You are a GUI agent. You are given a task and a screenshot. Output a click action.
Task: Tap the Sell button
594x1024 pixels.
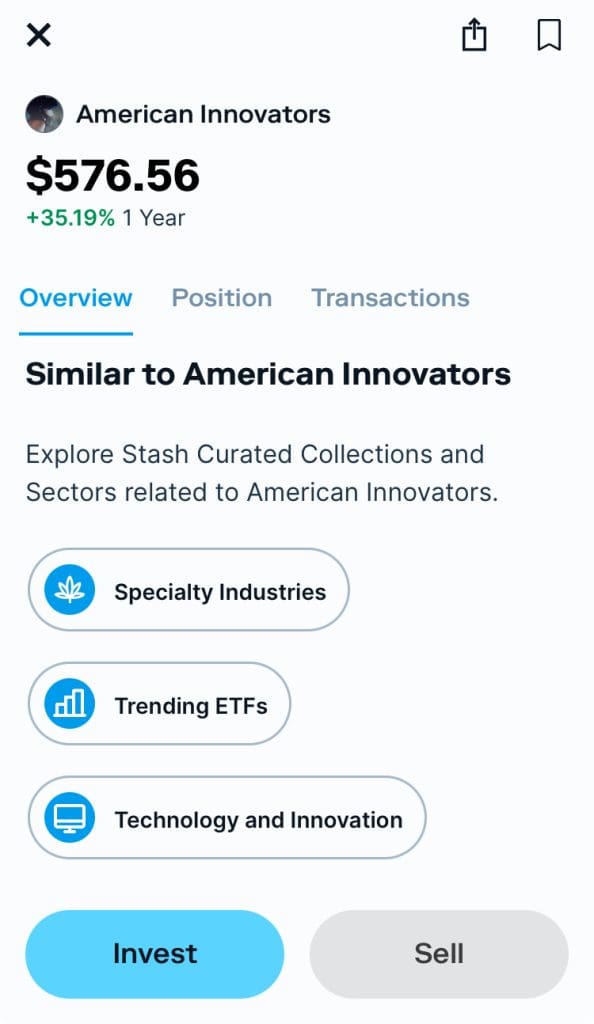pyautogui.click(x=438, y=953)
